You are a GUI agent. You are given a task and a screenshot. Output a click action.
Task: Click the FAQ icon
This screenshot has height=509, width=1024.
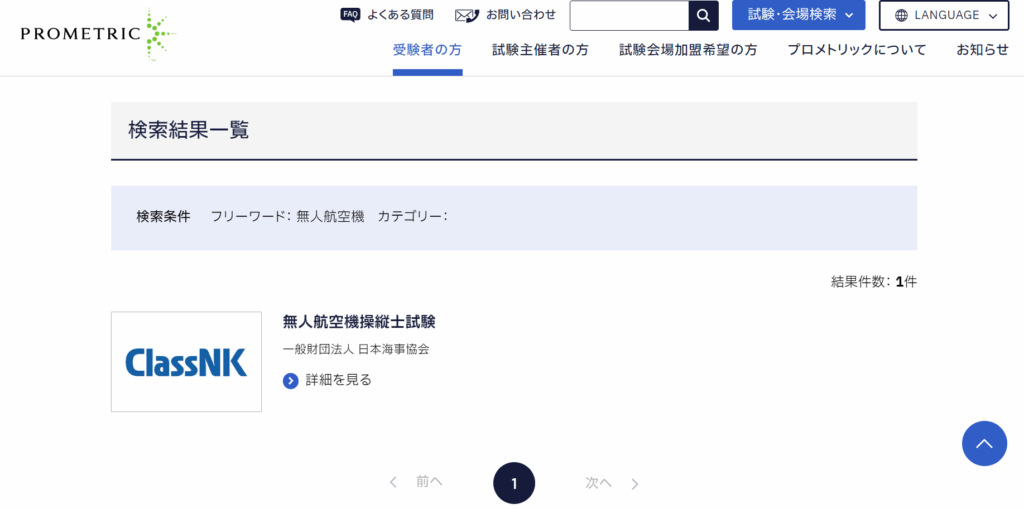pos(350,15)
